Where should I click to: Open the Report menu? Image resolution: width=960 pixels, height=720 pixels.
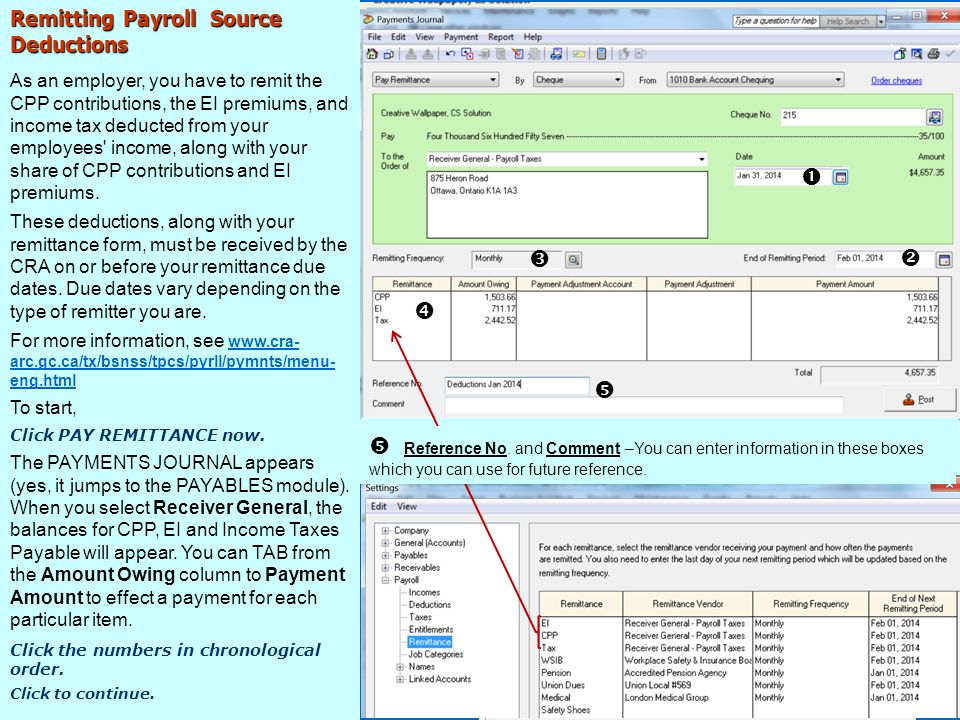pyautogui.click(x=501, y=37)
